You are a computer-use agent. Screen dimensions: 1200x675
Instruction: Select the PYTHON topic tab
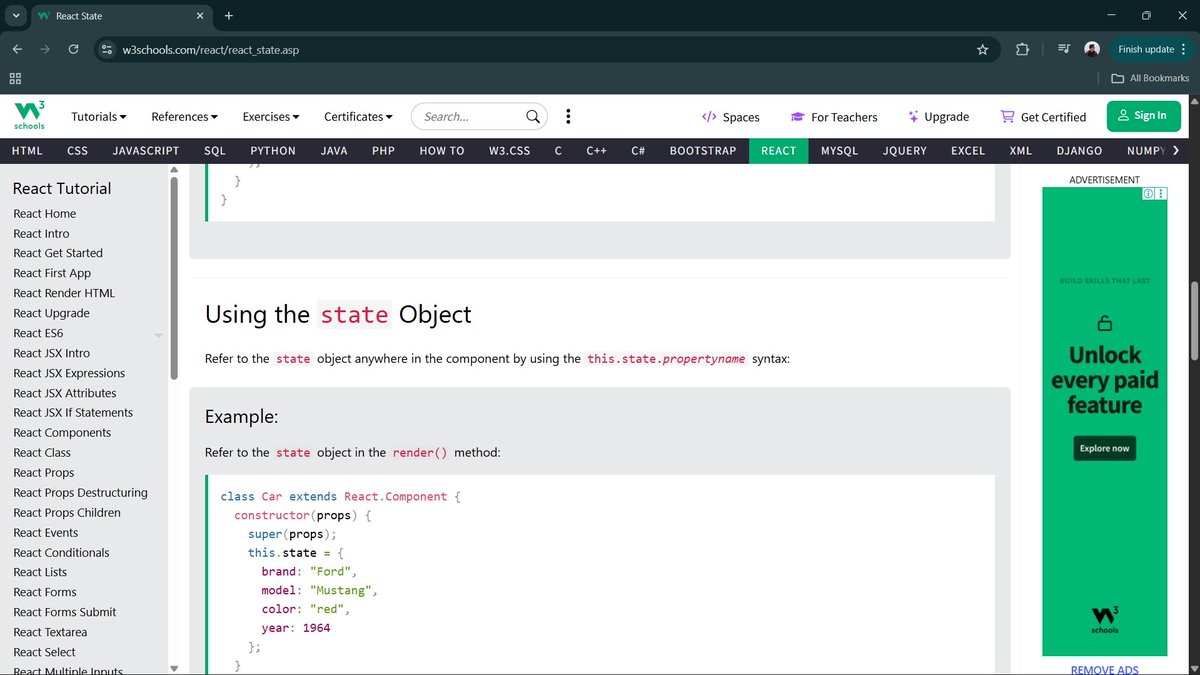(273, 151)
